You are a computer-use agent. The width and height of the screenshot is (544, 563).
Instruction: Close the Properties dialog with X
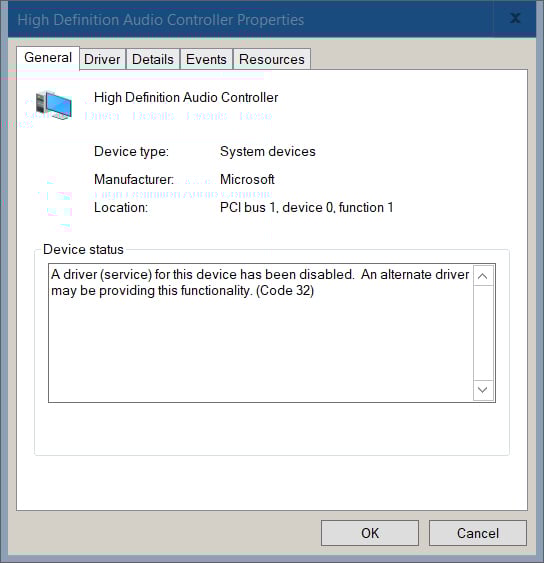click(x=515, y=18)
